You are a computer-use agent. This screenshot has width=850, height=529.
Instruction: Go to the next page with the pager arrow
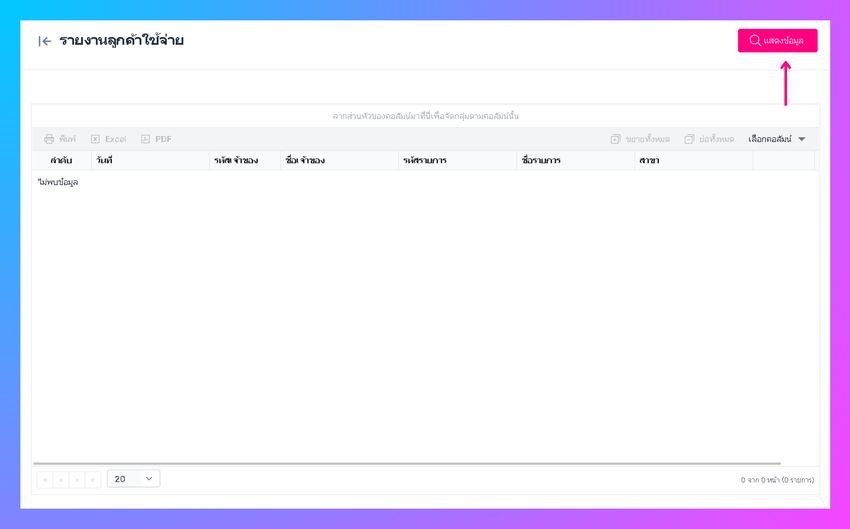77,480
